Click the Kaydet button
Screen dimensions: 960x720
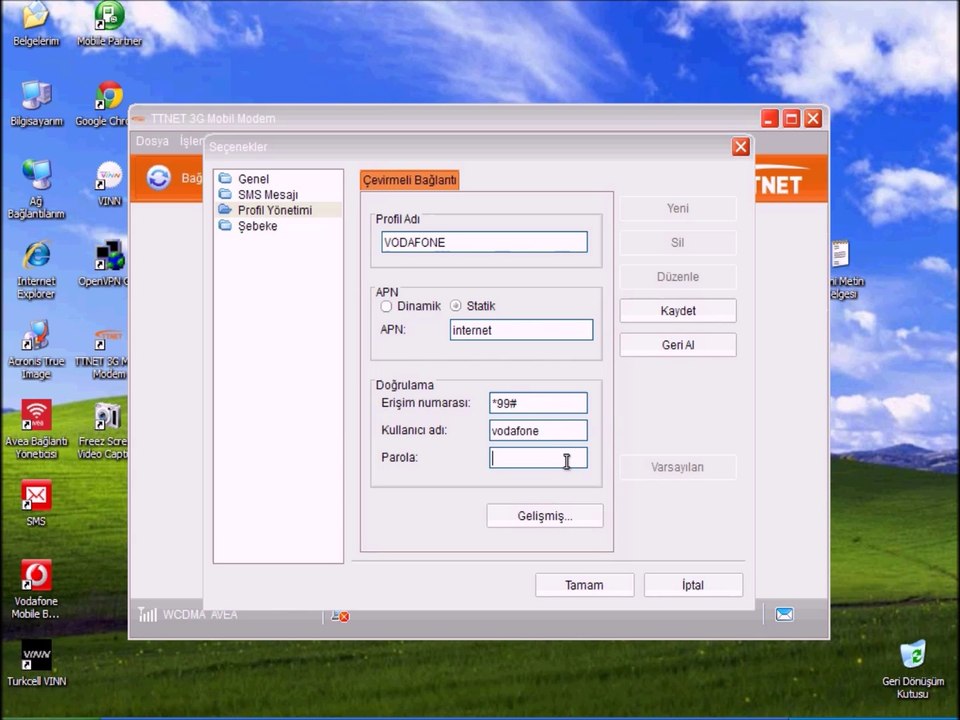tap(678, 311)
